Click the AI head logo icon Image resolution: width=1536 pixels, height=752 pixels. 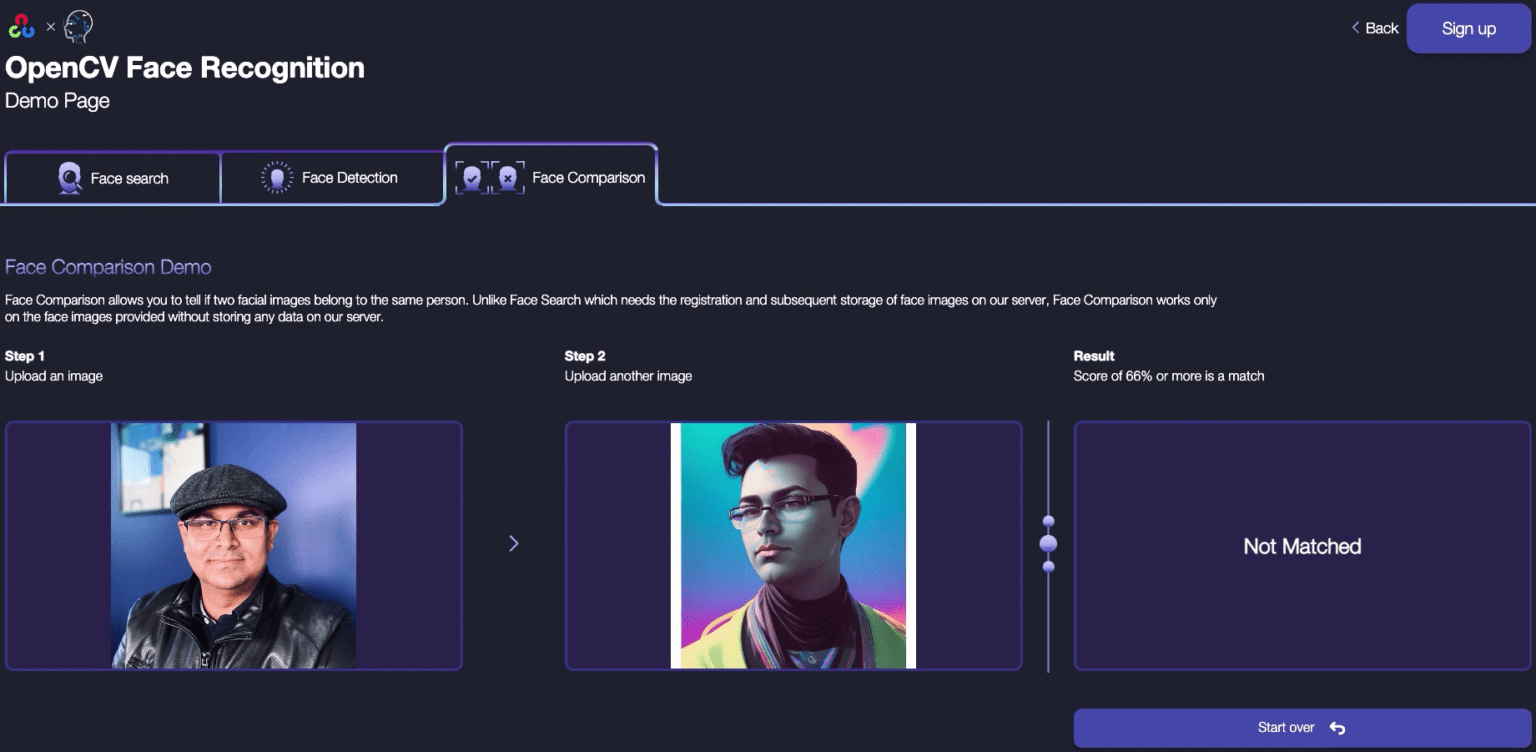pyautogui.click(x=78, y=27)
